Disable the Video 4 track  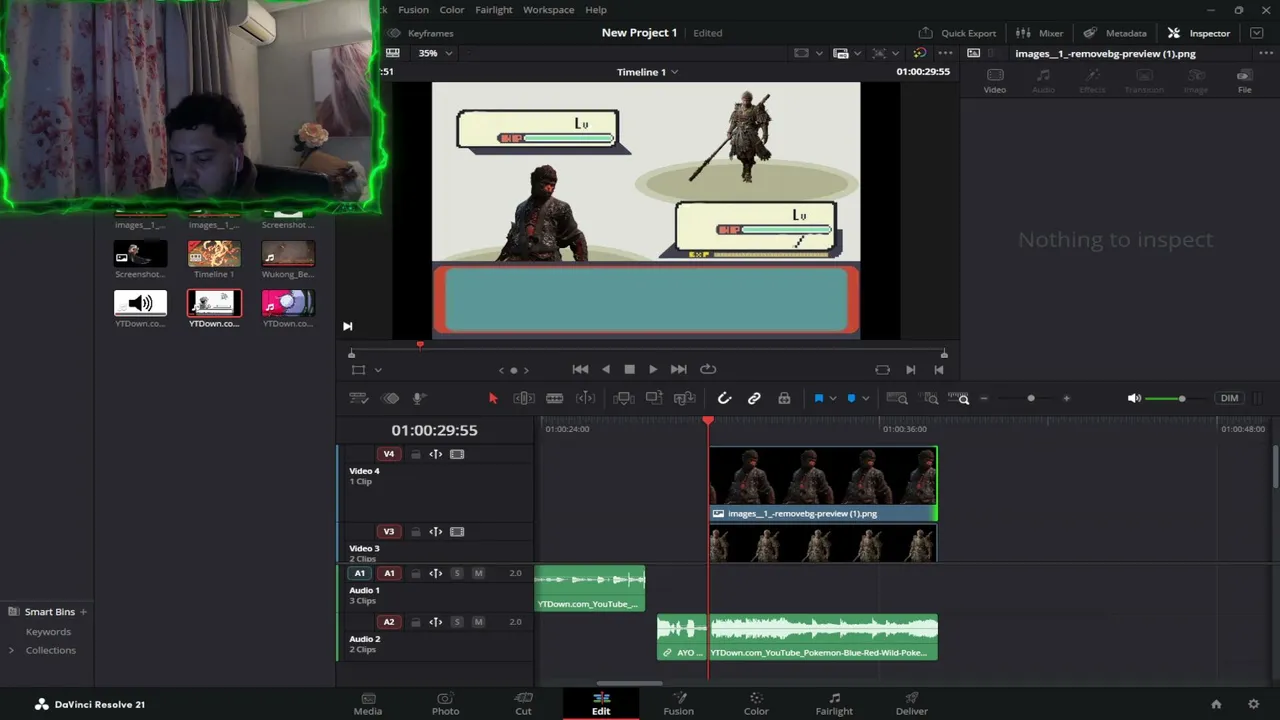coord(457,454)
